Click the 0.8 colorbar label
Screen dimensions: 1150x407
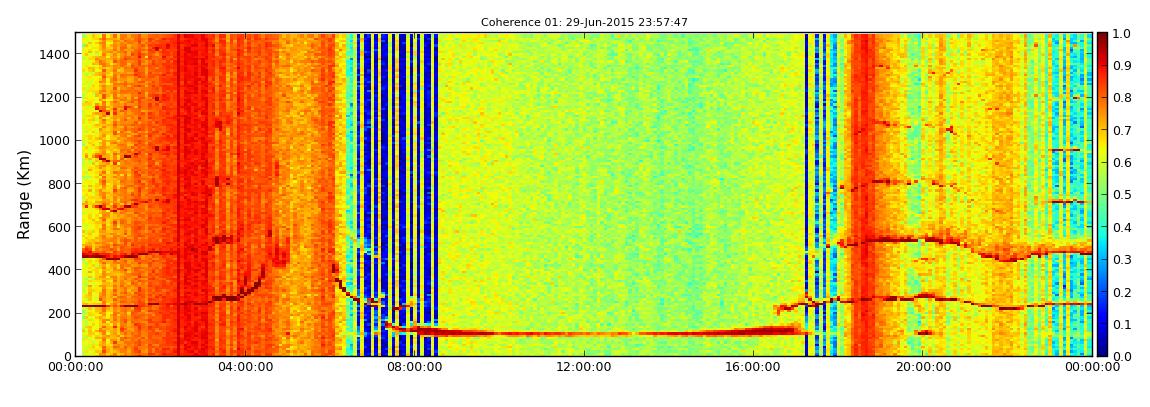point(1121,98)
